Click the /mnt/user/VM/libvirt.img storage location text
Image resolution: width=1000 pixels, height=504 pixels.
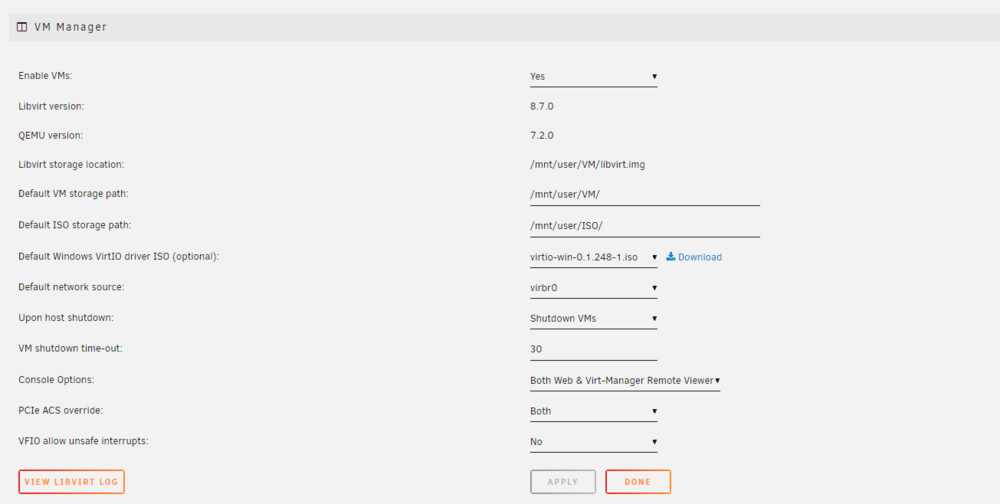click(587, 165)
